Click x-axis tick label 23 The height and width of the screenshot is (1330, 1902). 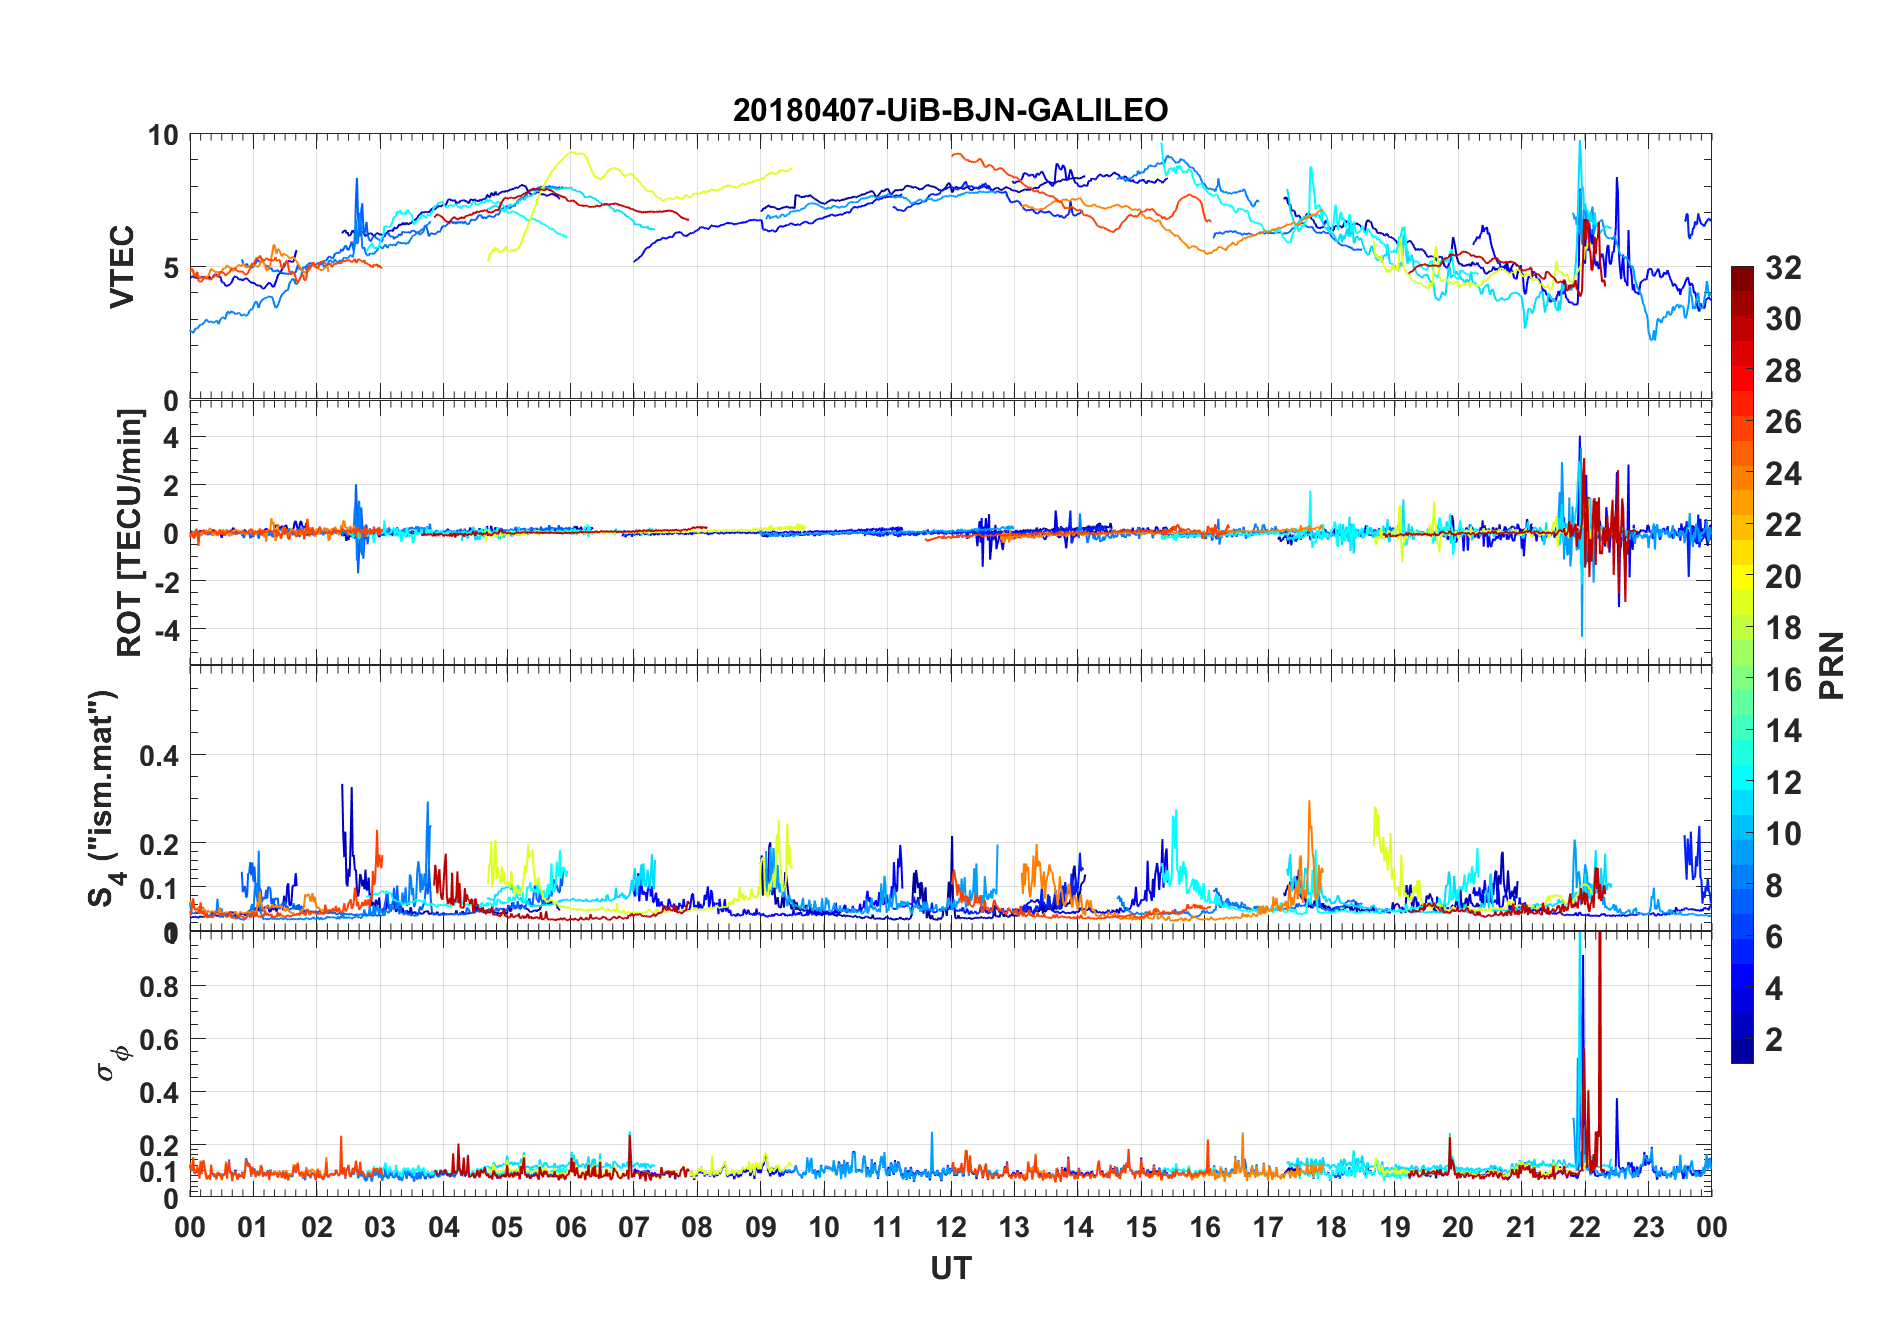(x=1648, y=1227)
